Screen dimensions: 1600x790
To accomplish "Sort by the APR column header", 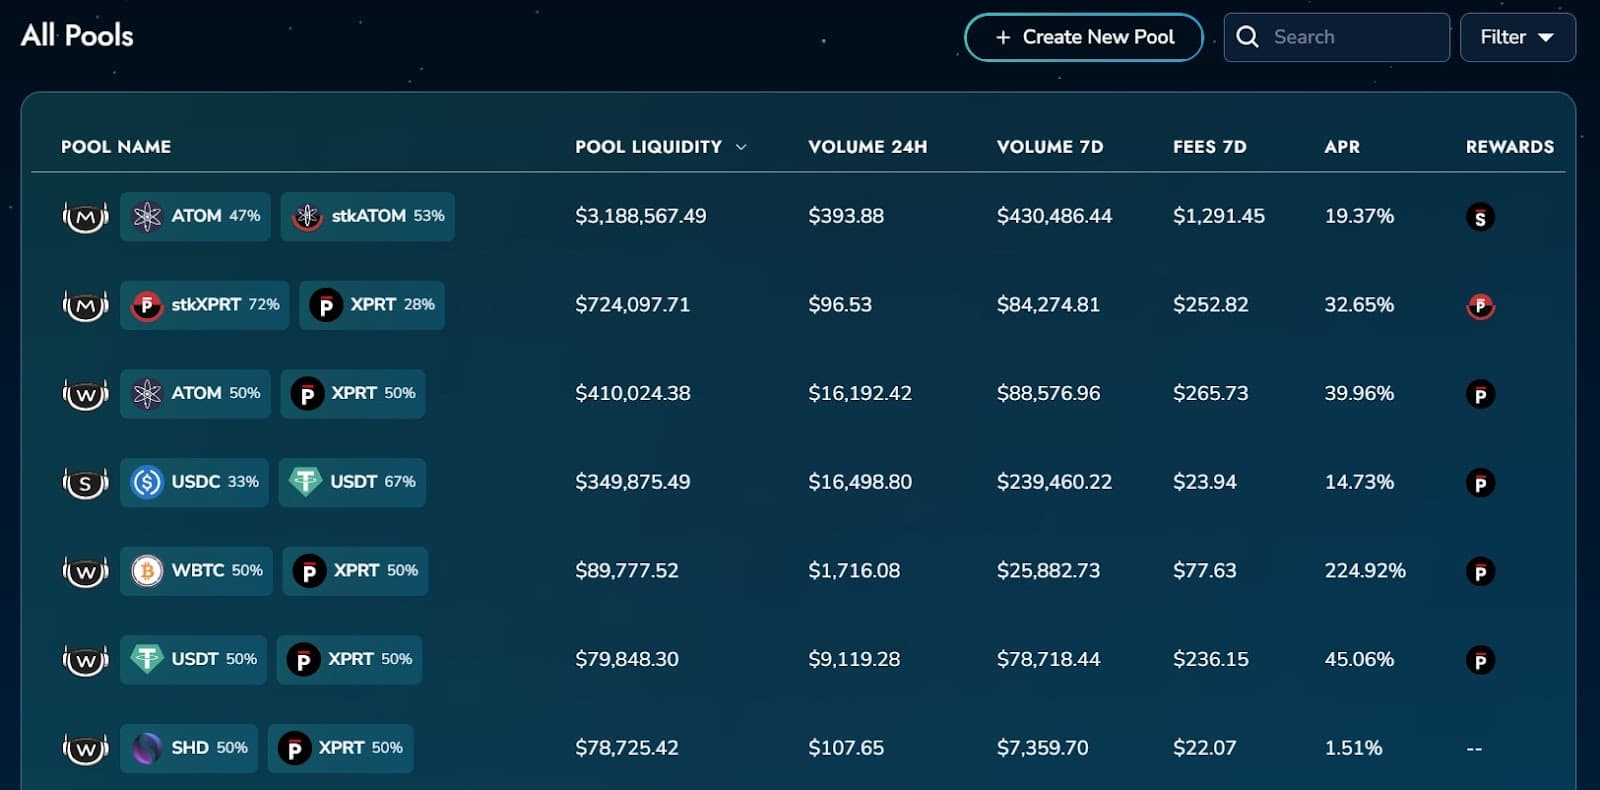I will click(x=1341, y=147).
